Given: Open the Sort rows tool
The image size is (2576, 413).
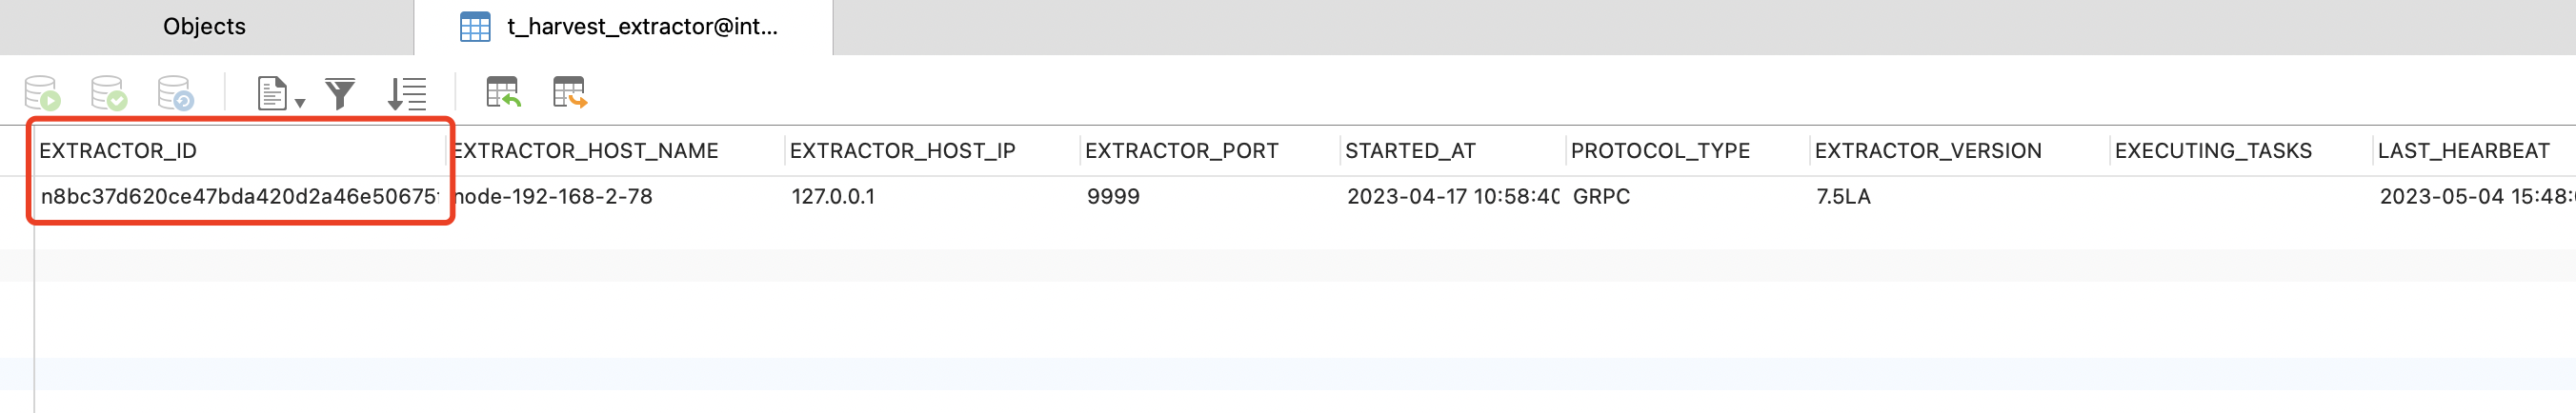Looking at the screenshot, I should (407, 94).
